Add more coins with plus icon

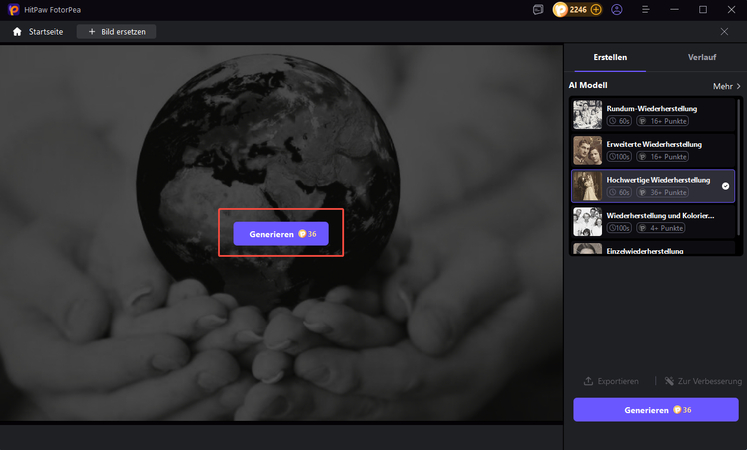click(x=596, y=10)
